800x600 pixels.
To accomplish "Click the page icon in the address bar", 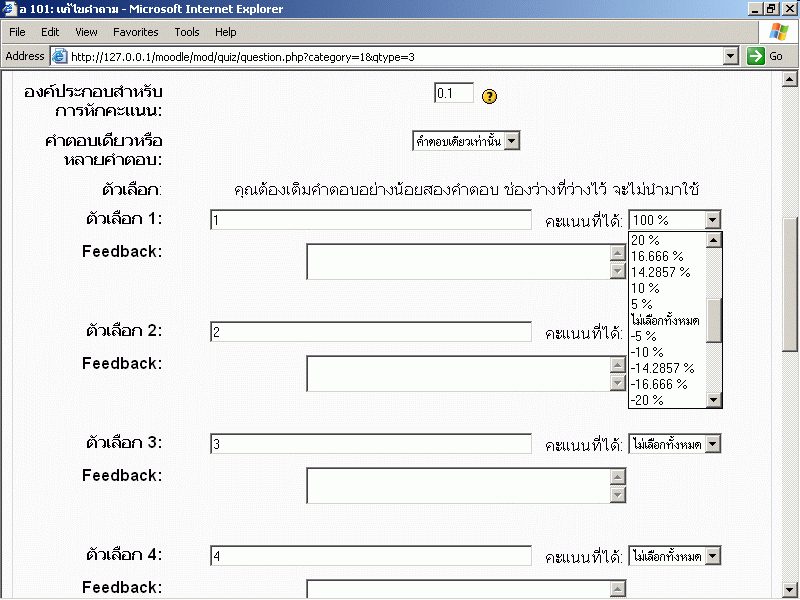I will (59, 57).
